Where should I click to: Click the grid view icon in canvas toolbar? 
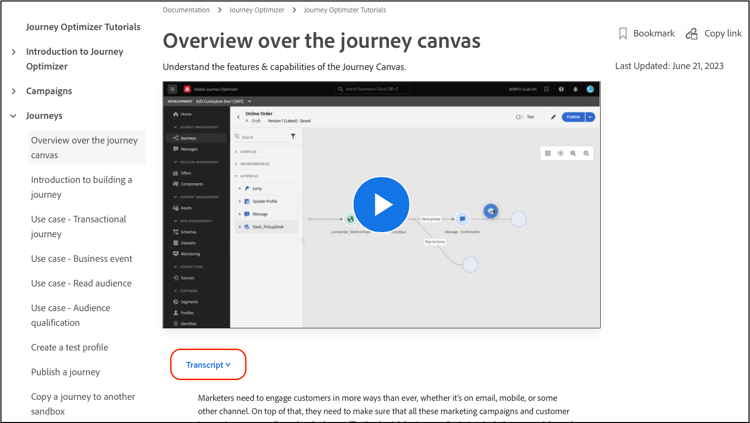pyautogui.click(x=548, y=153)
